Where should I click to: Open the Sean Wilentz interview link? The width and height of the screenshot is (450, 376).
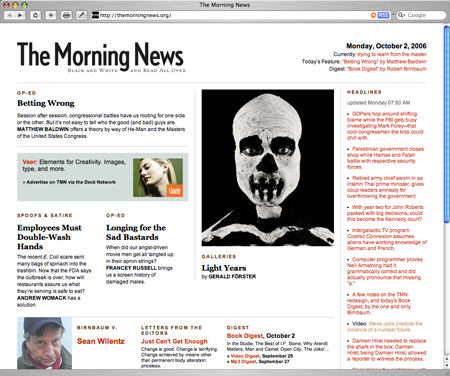pyautogui.click(x=101, y=341)
